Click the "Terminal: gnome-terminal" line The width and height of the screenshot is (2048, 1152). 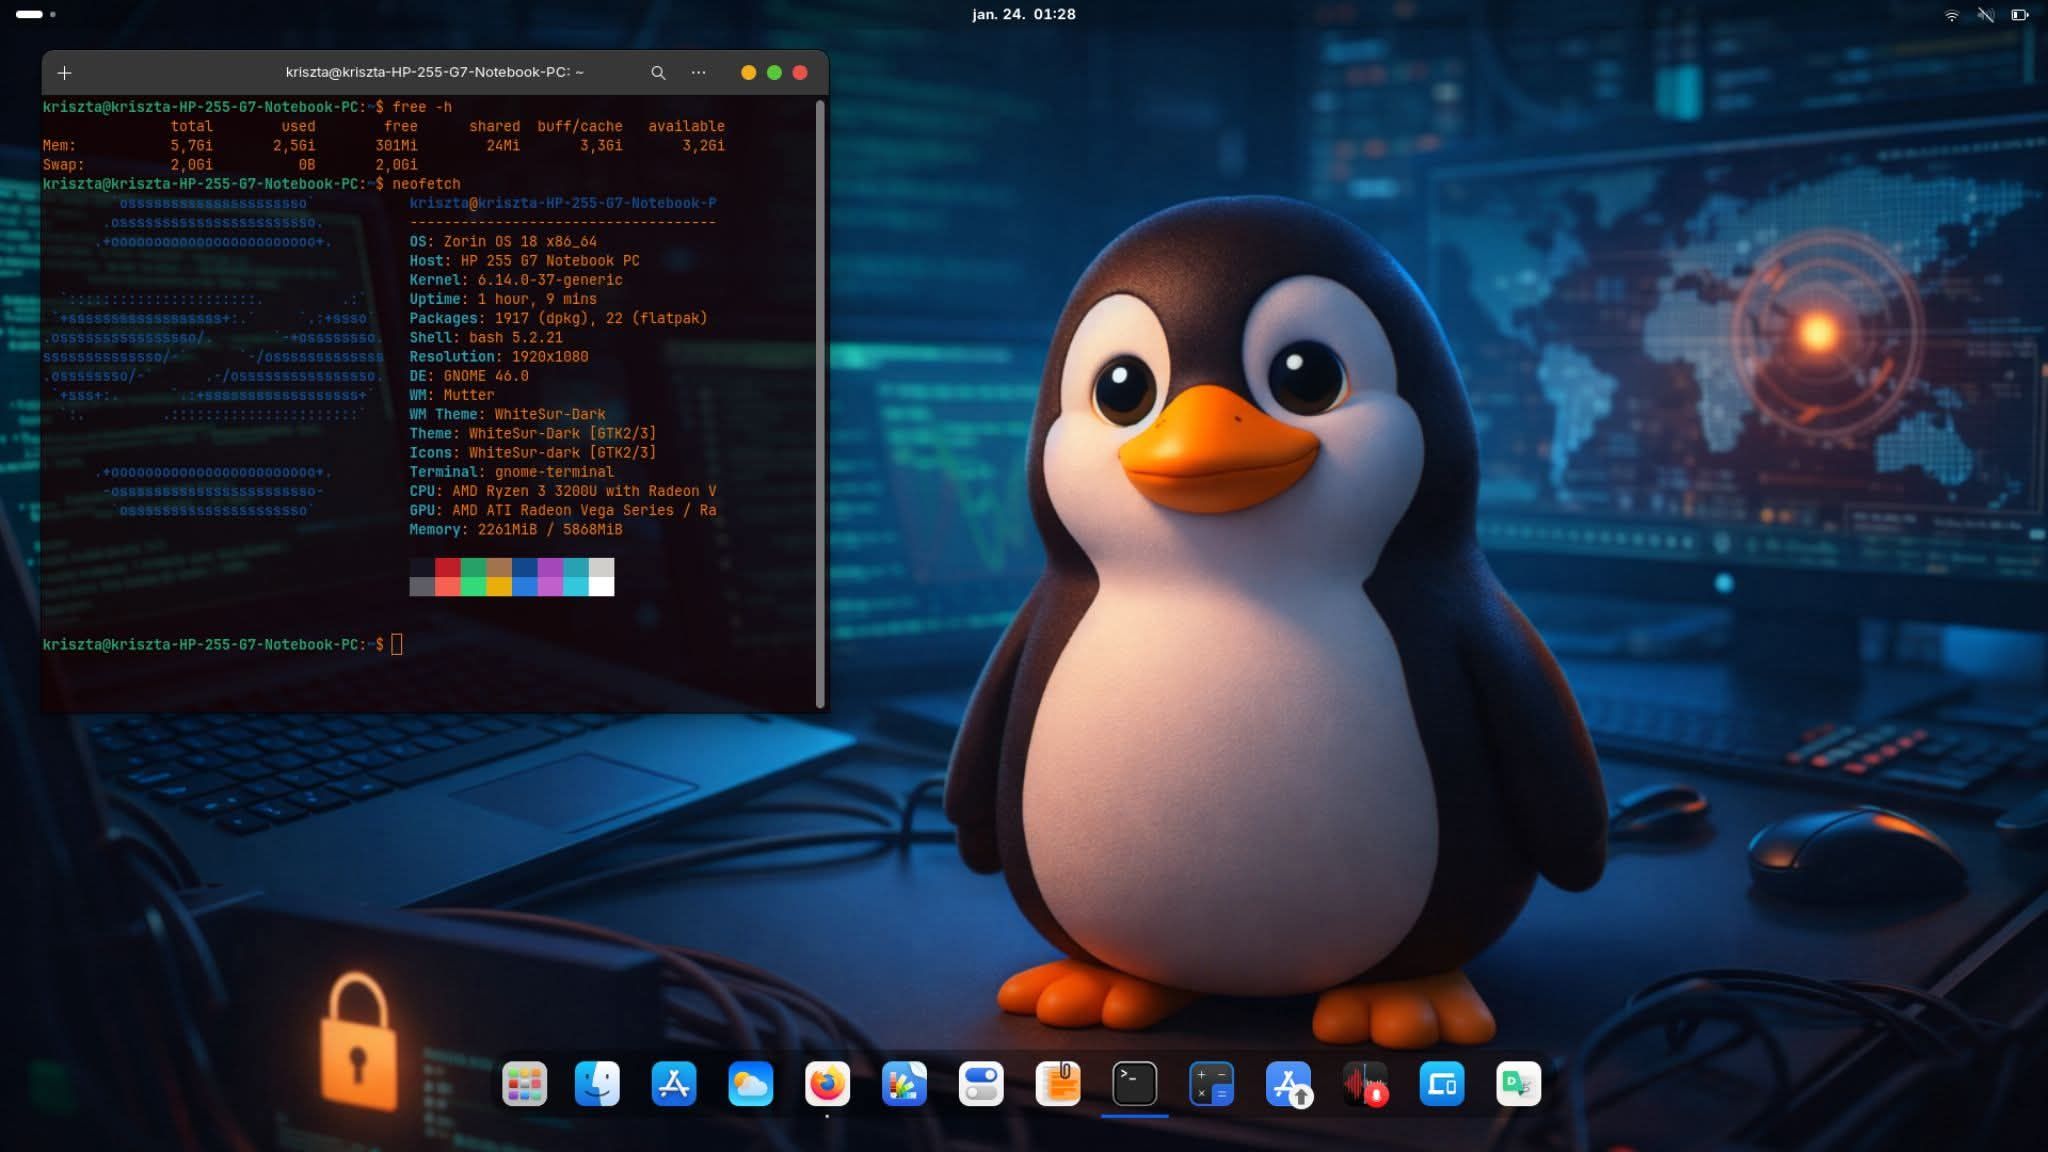coord(512,472)
